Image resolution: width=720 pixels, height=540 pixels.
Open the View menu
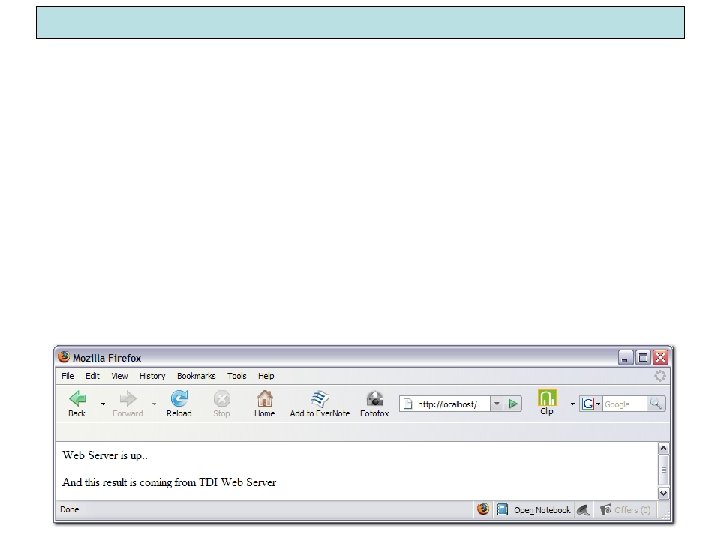pyautogui.click(x=120, y=376)
